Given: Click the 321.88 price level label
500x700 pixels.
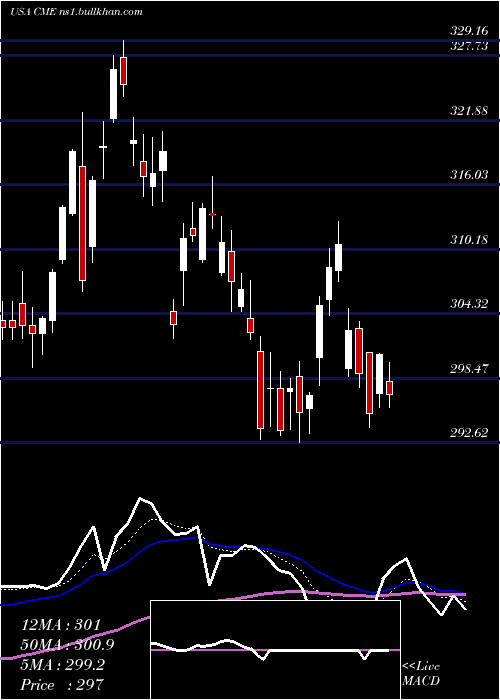Looking at the screenshot, I should (x=469, y=111).
